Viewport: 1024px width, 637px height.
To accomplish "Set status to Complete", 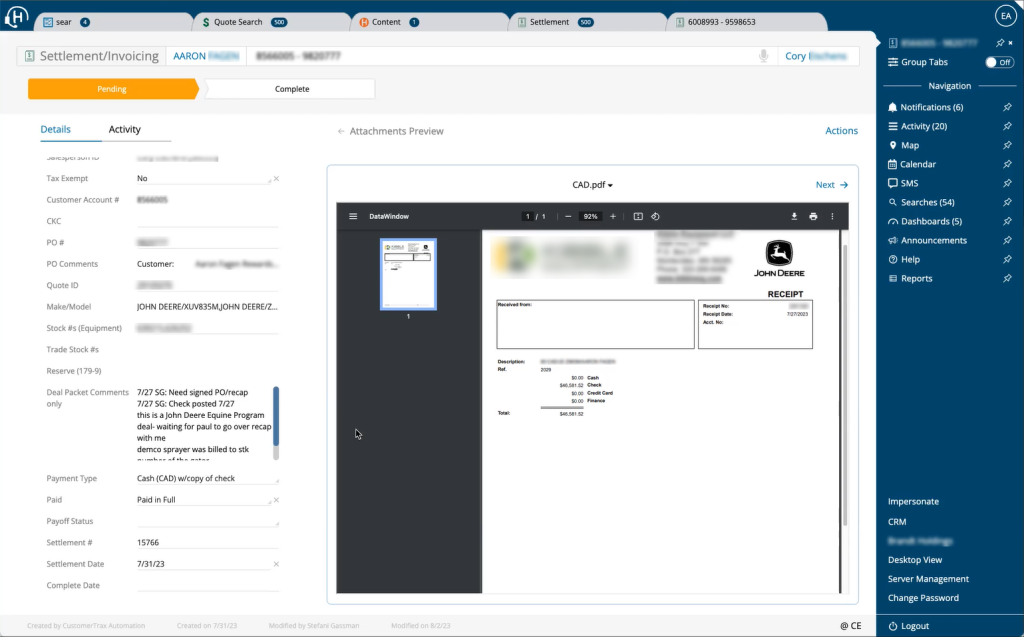I will (x=292, y=89).
